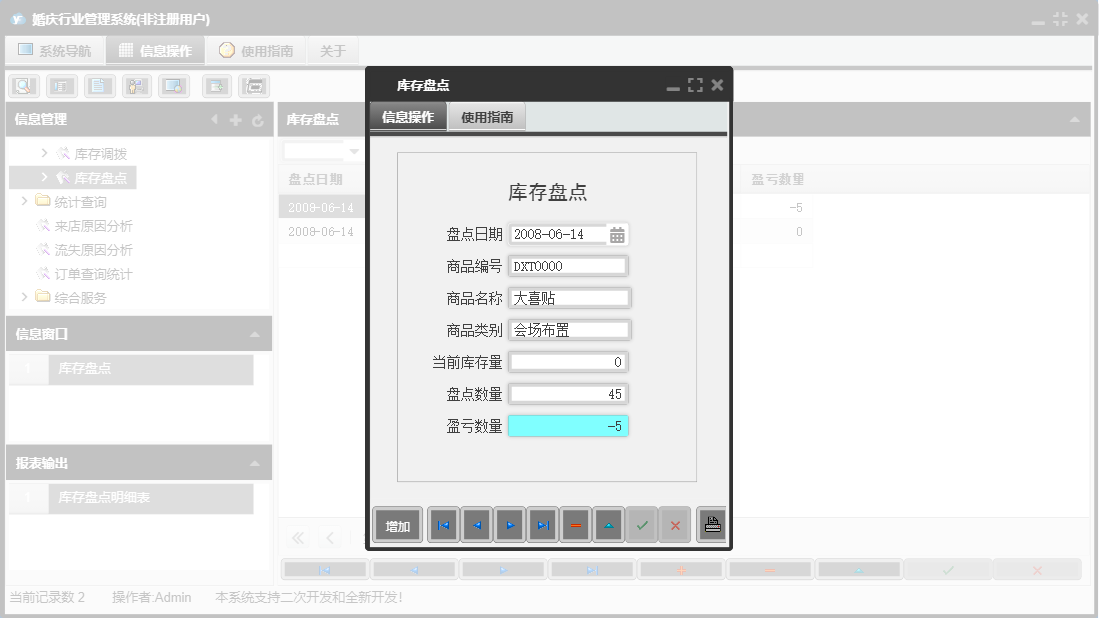Click the add window icon on the toolbar
The image size is (1099, 618).
pos(214,86)
